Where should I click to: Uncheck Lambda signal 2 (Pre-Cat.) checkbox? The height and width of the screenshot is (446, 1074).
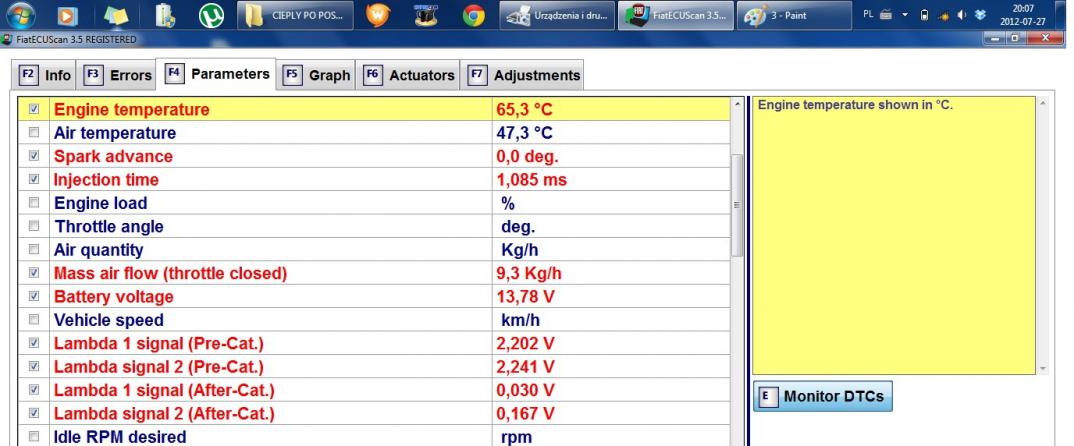34,366
